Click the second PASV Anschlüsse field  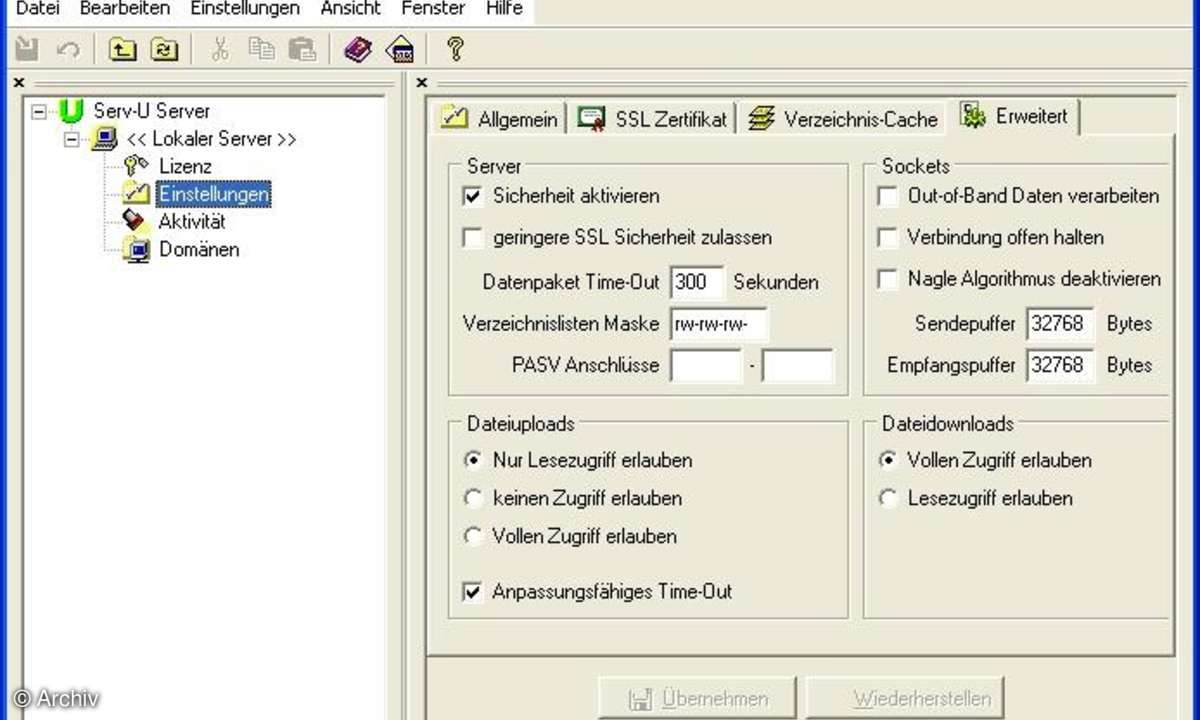(797, 365)
